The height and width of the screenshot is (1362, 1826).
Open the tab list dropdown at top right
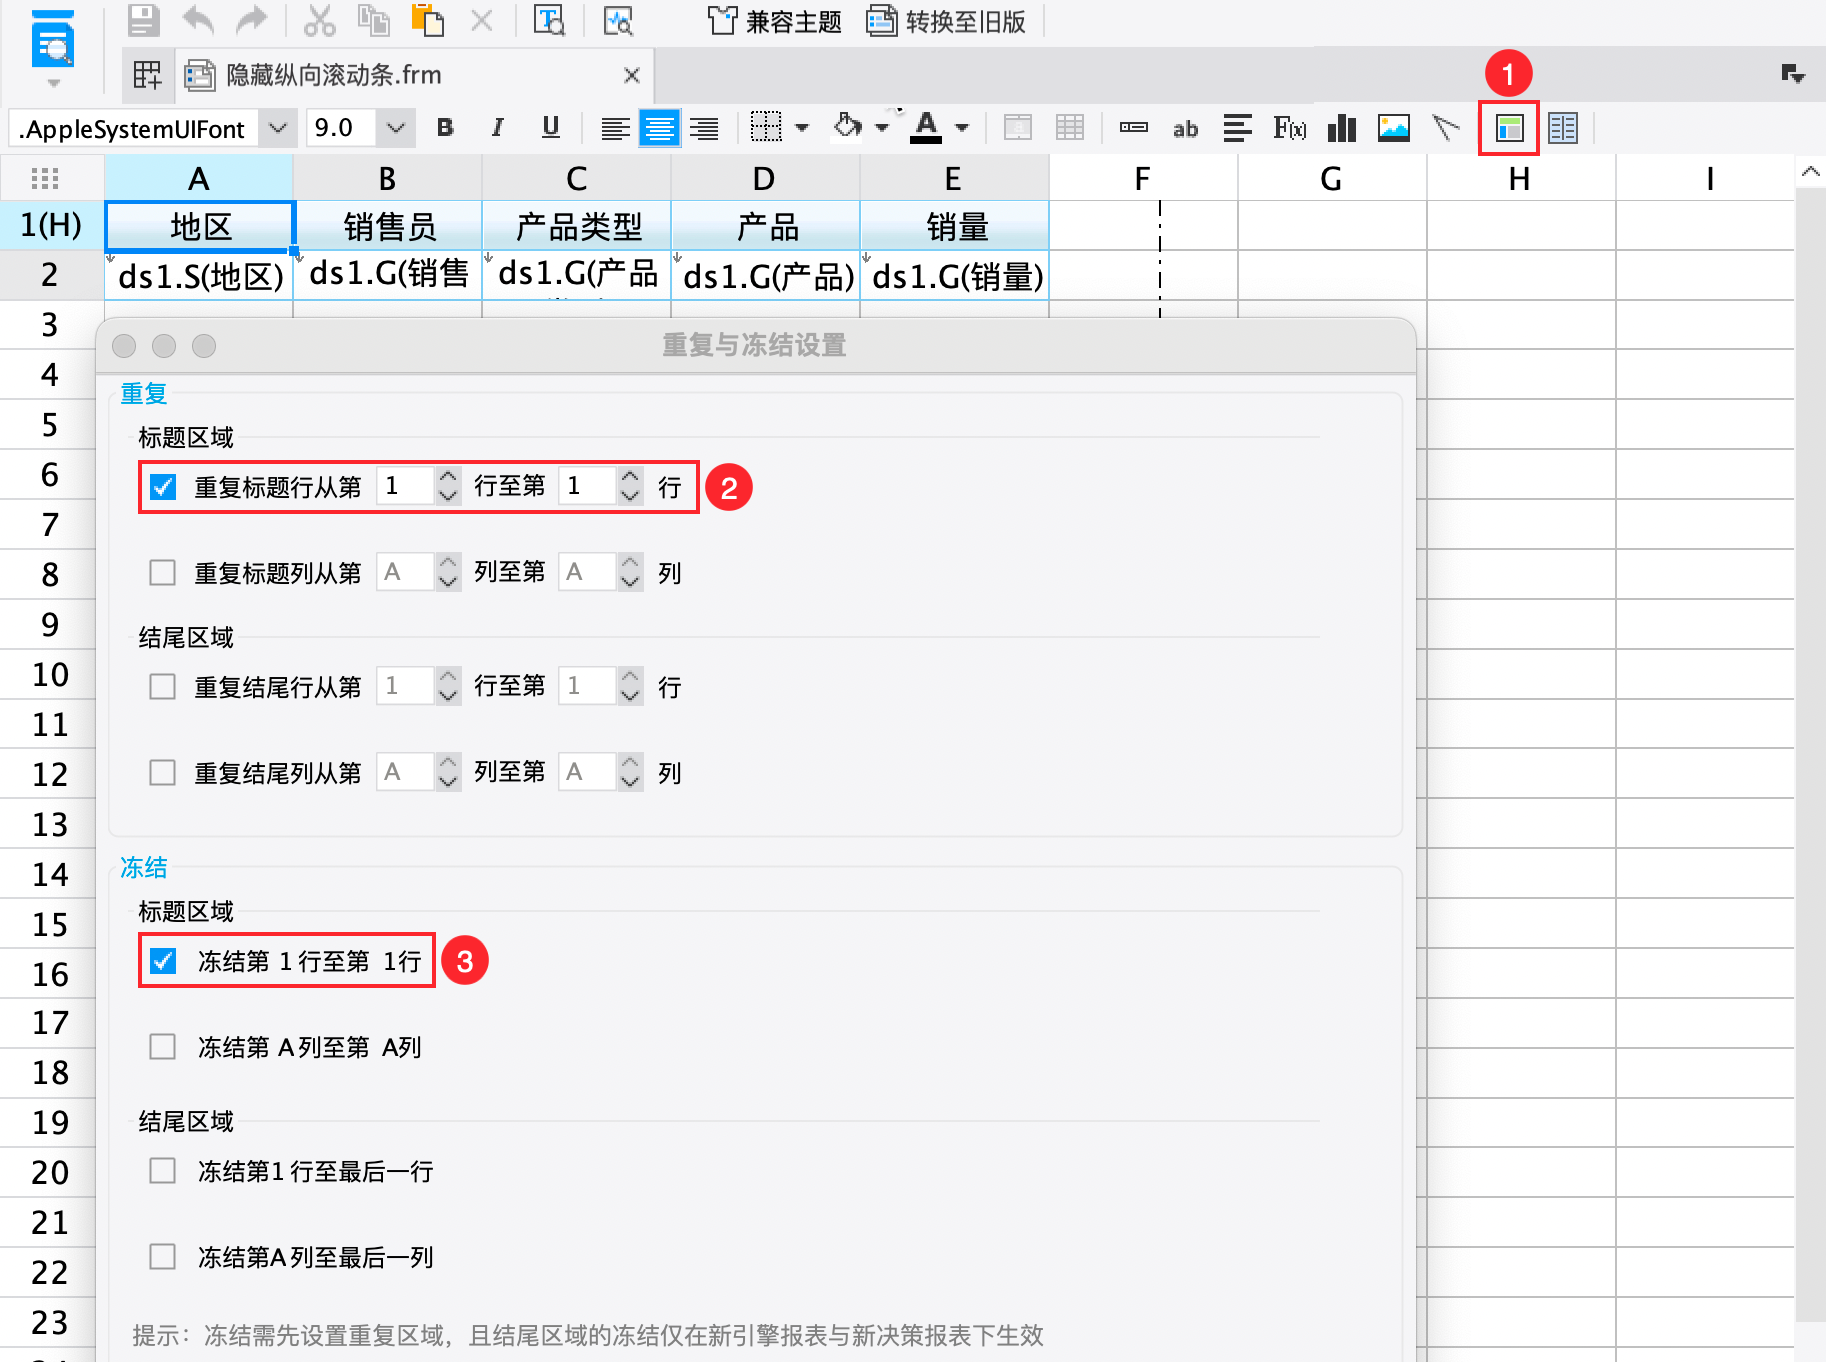click(1792, 74)
